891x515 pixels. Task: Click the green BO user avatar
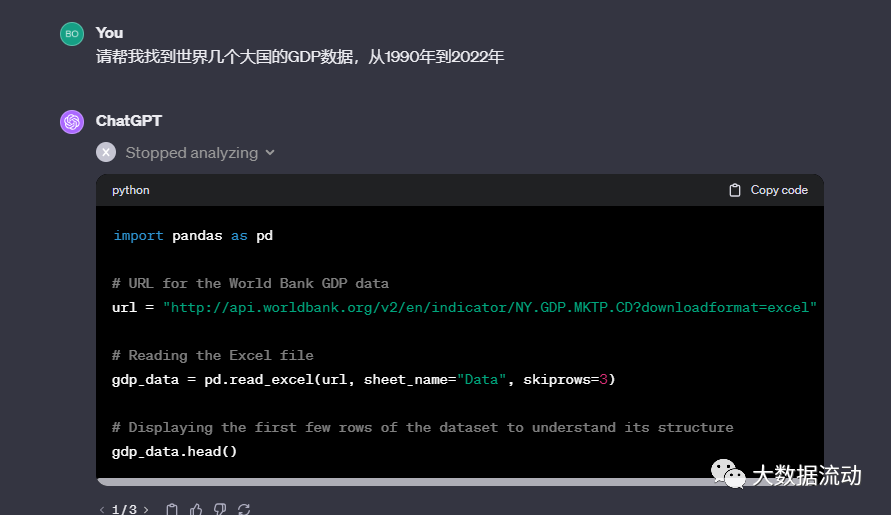[72, 34]
